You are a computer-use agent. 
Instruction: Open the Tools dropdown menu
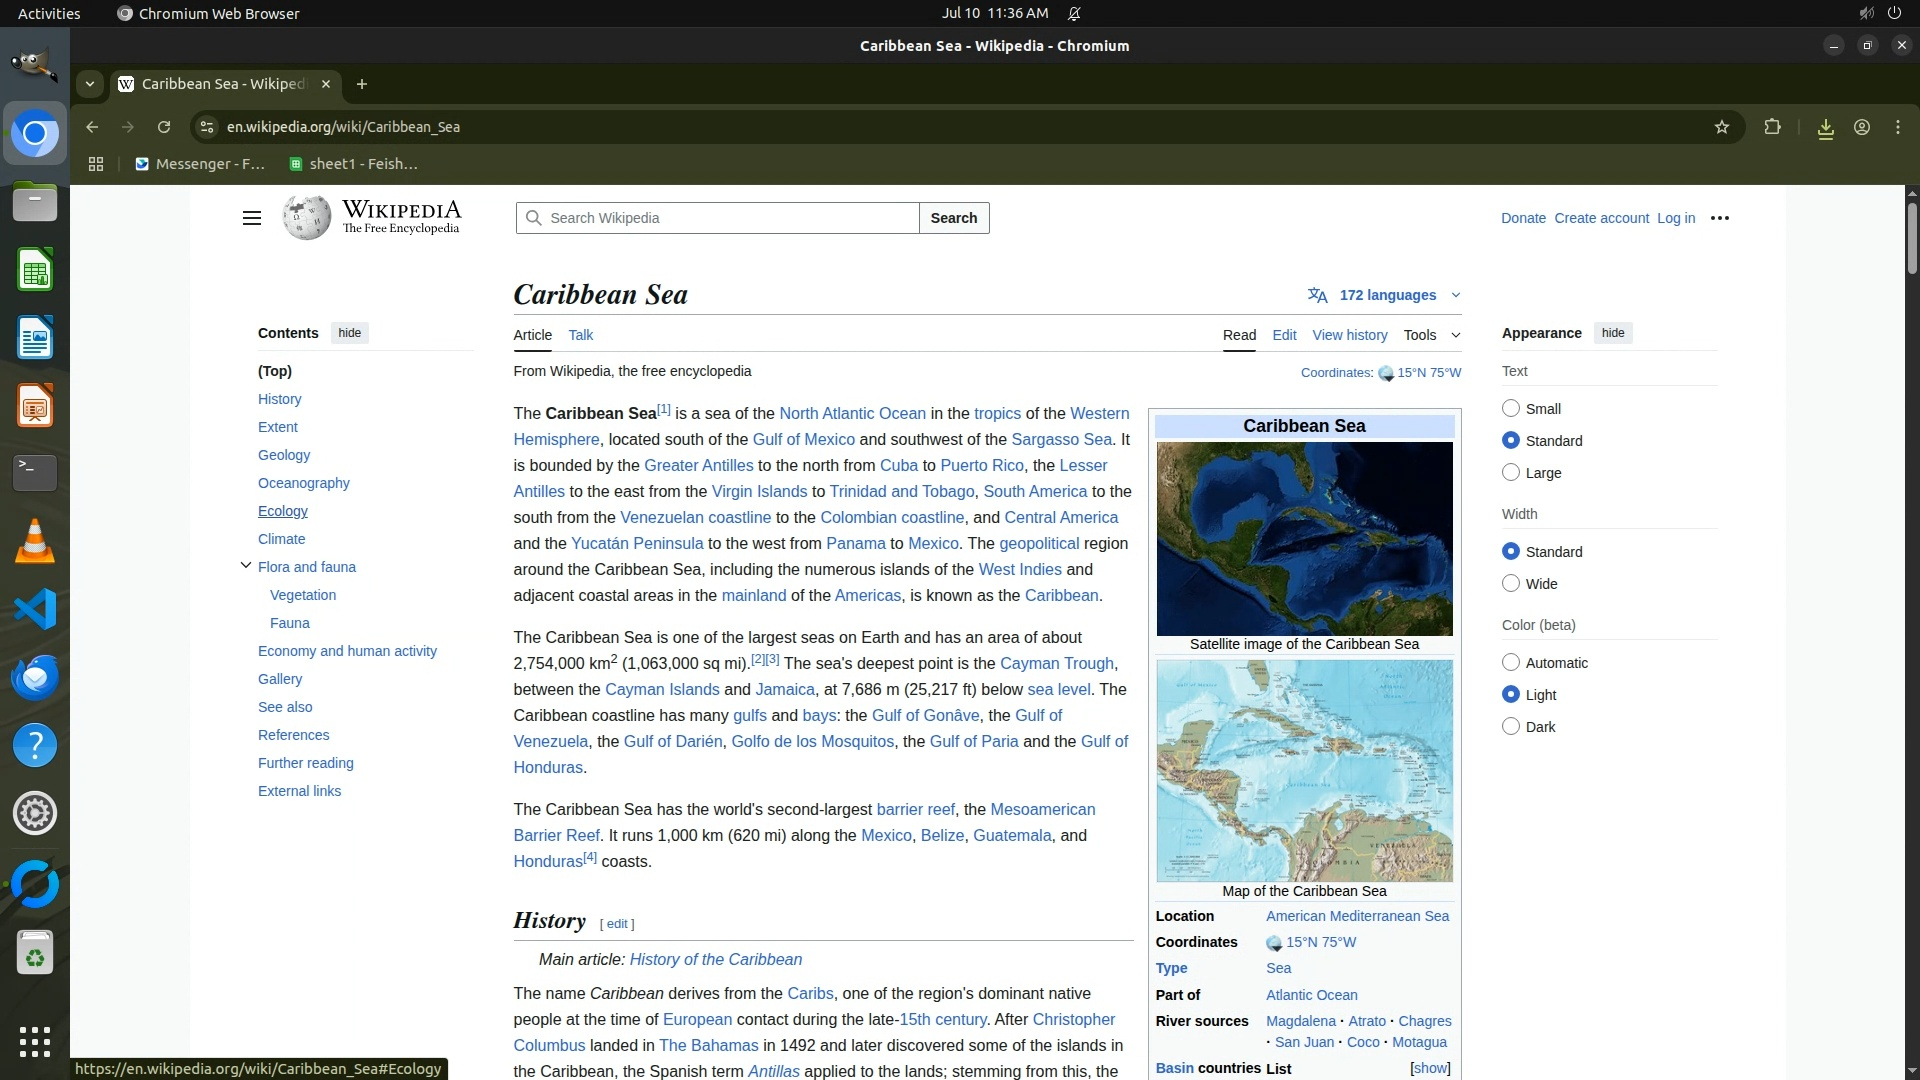click(x=1430, y=335)
